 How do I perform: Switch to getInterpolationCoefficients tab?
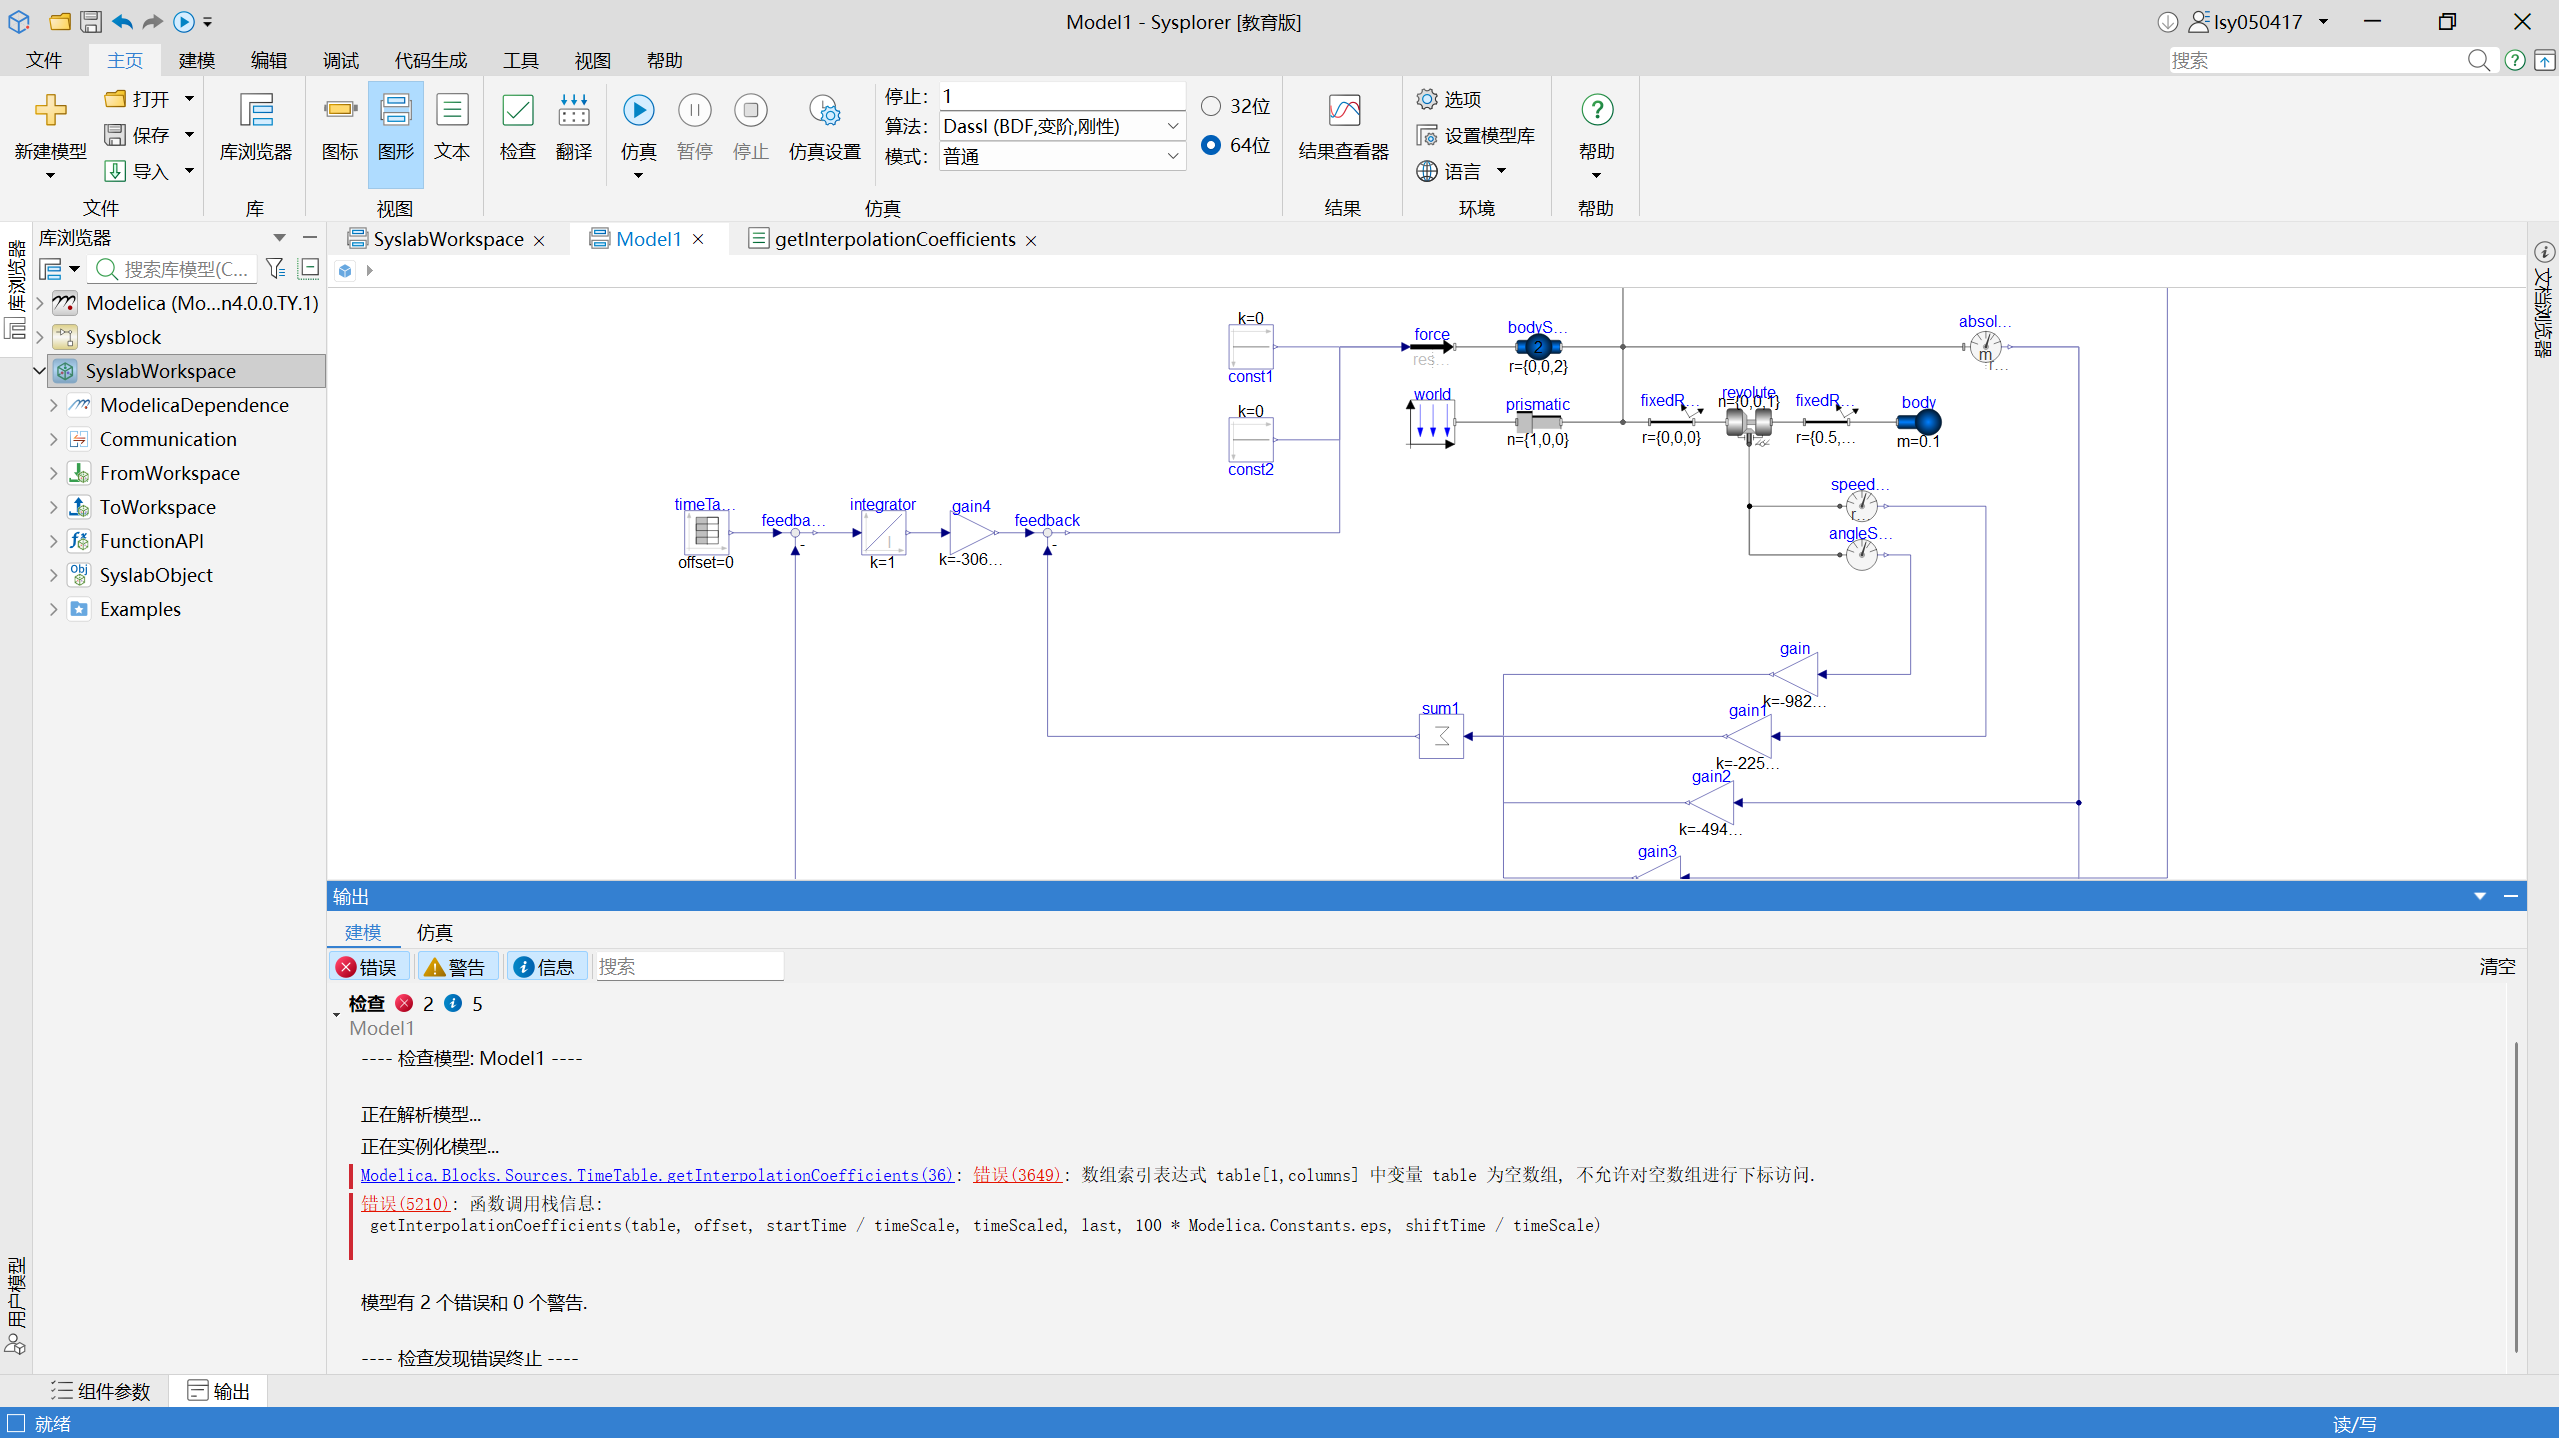[895, 239]
